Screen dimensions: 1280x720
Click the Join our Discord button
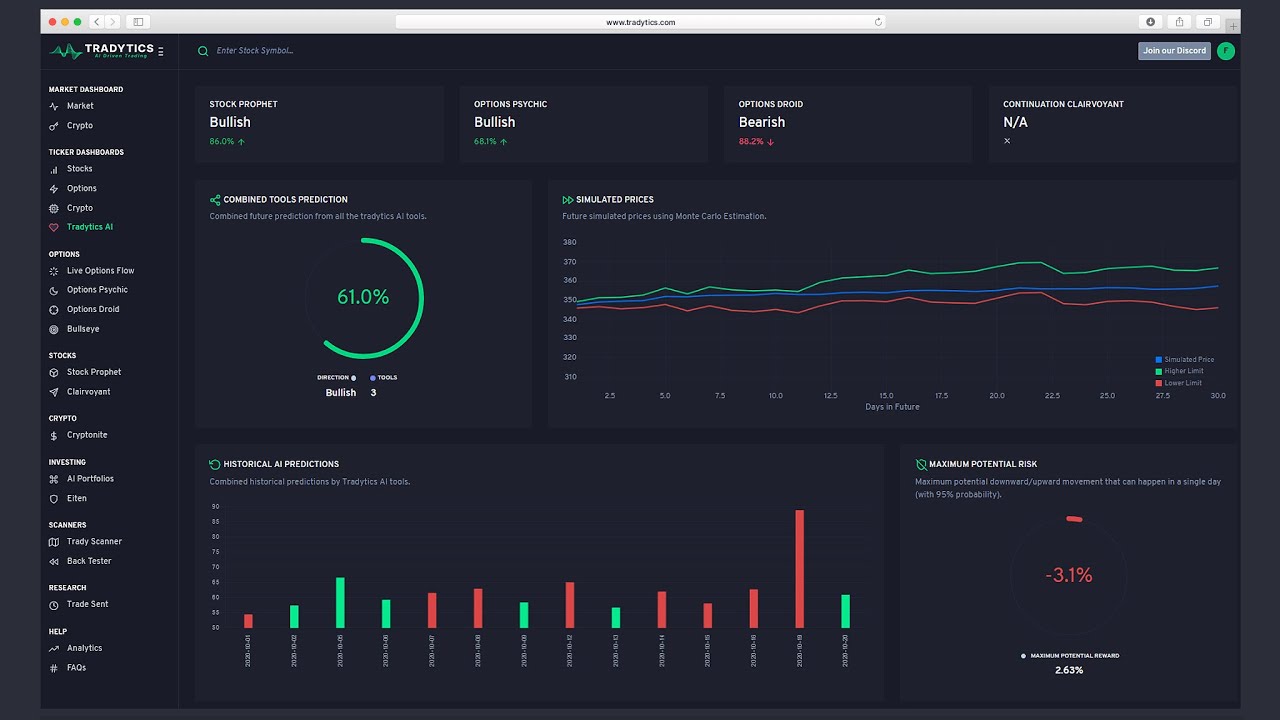click(x=1174, y=51)
